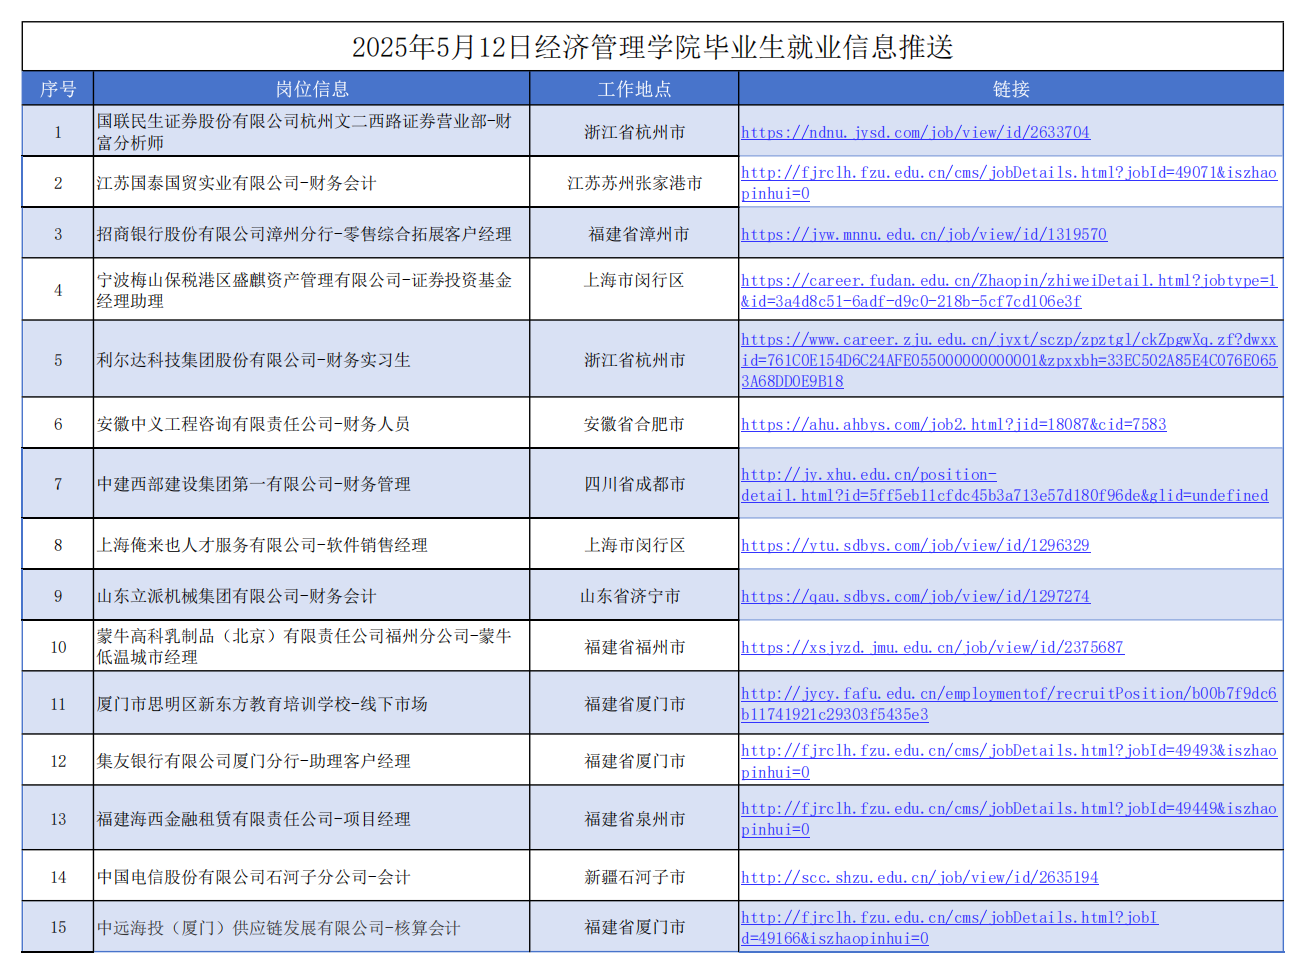This screenshot has width=1300, height=969.
Task: Click the 链接 column header cell
Action: [x=1010, y=89]
